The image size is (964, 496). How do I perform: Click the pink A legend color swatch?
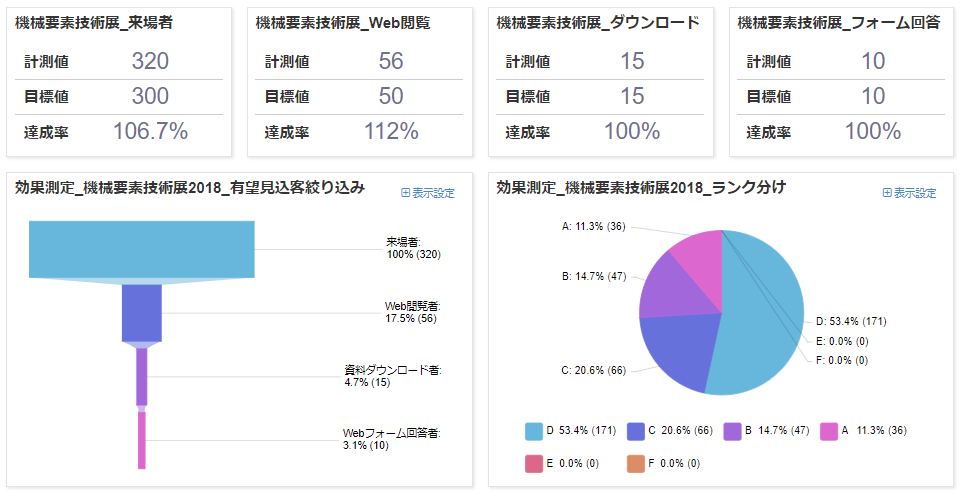coord(828,431)
